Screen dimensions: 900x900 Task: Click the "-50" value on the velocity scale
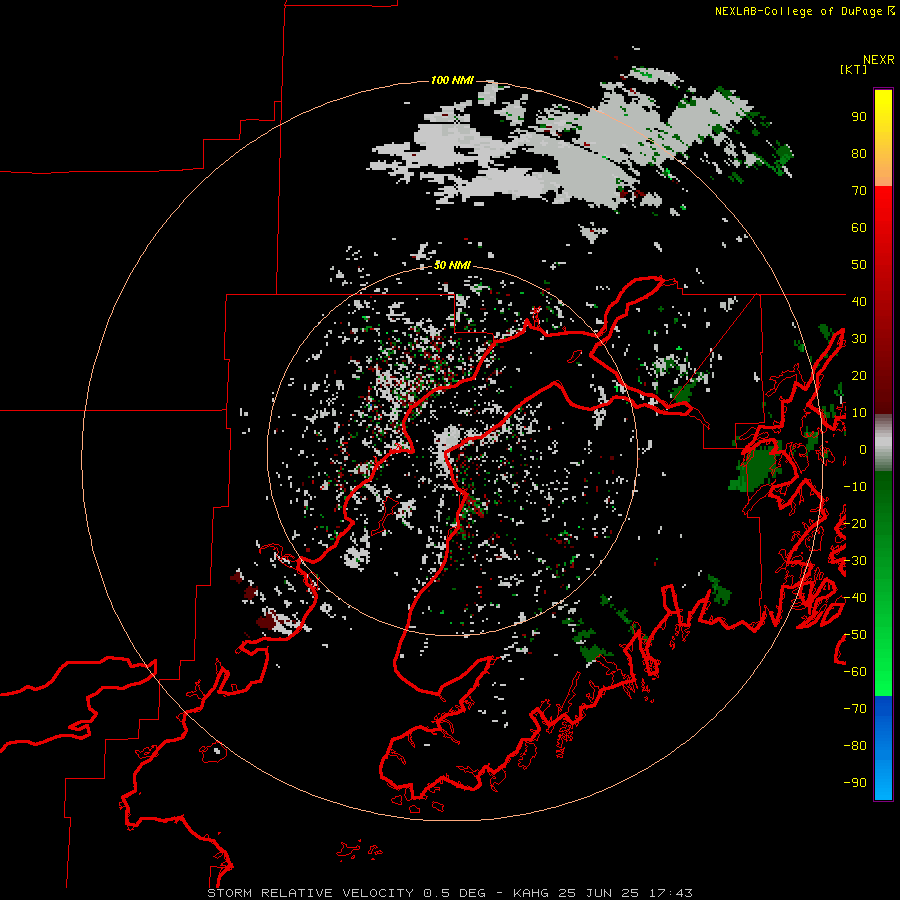click(855, 635)
